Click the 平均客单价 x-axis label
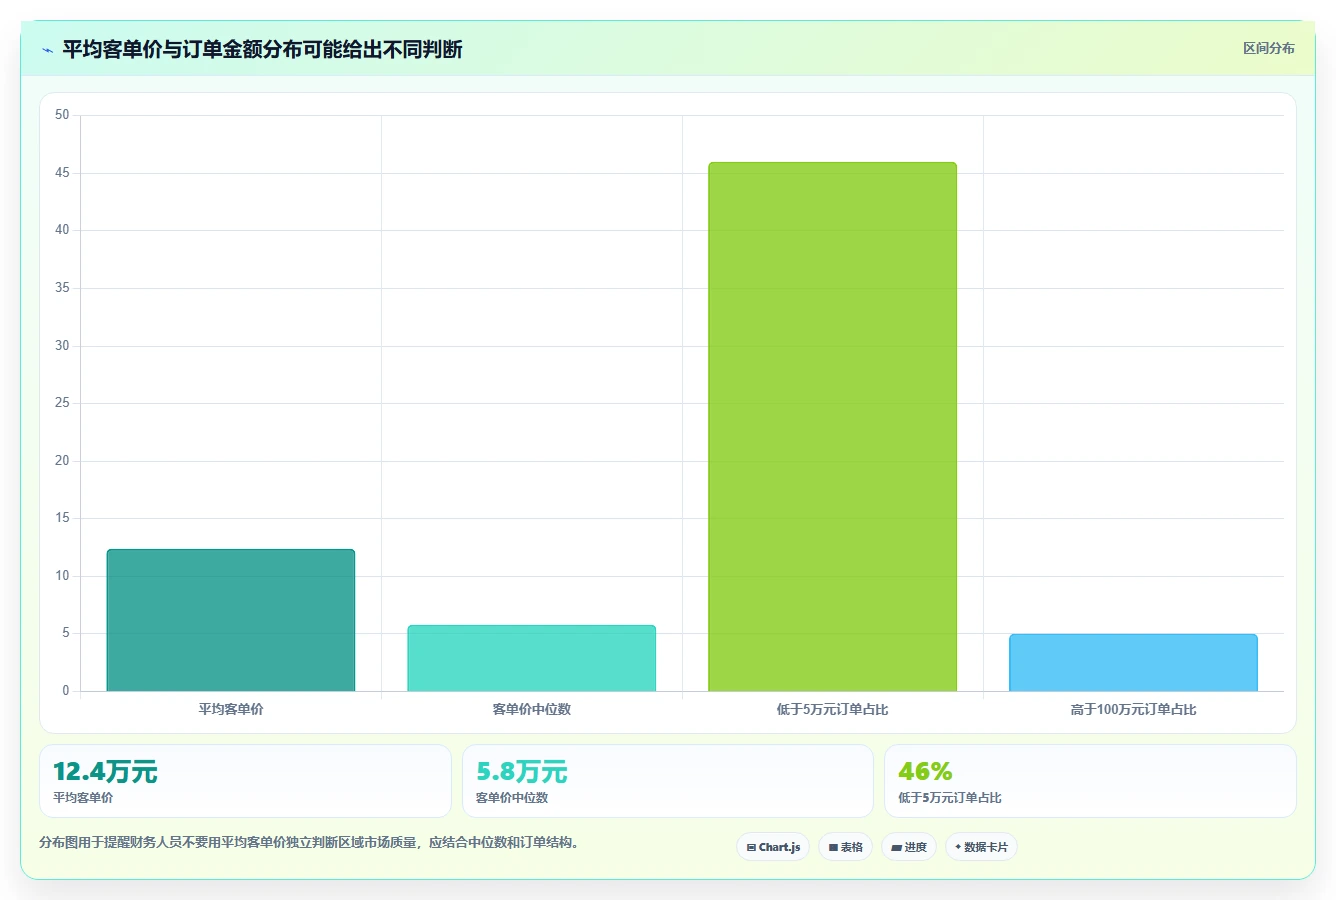Image resolution: width=1336 pixels, height=900 pixels. pos(231,709)
